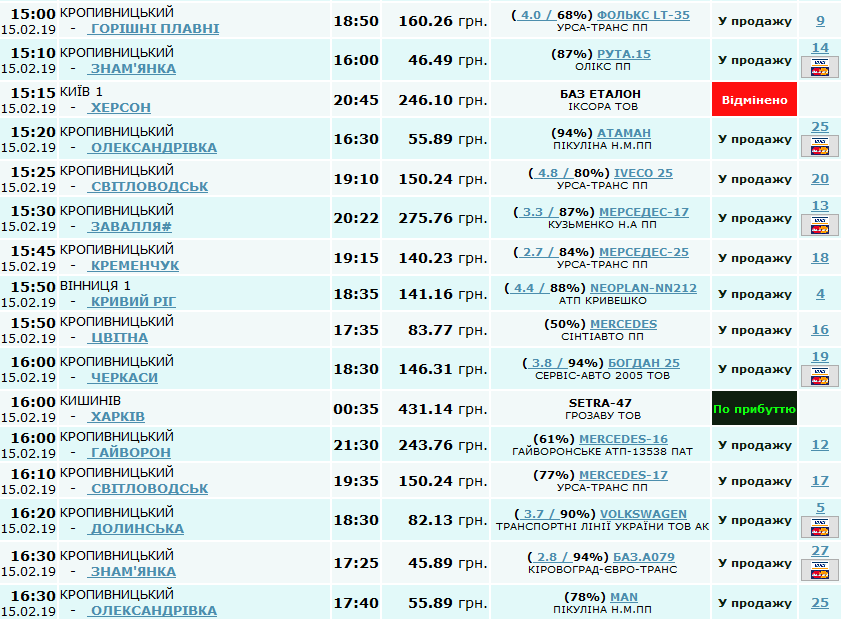The width and height of the screenshot is (843, 621).
Task: Click the IVECO 25 bus model link
Action: 643,173
